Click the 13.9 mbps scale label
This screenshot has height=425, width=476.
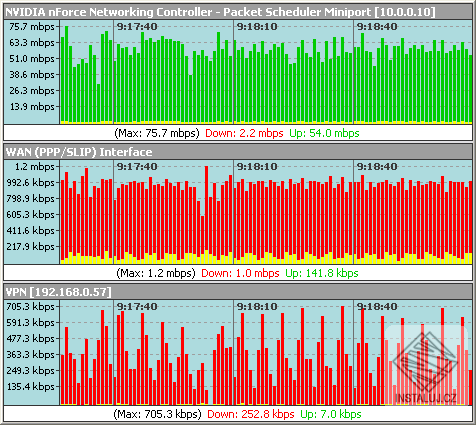tap(32, 107)
